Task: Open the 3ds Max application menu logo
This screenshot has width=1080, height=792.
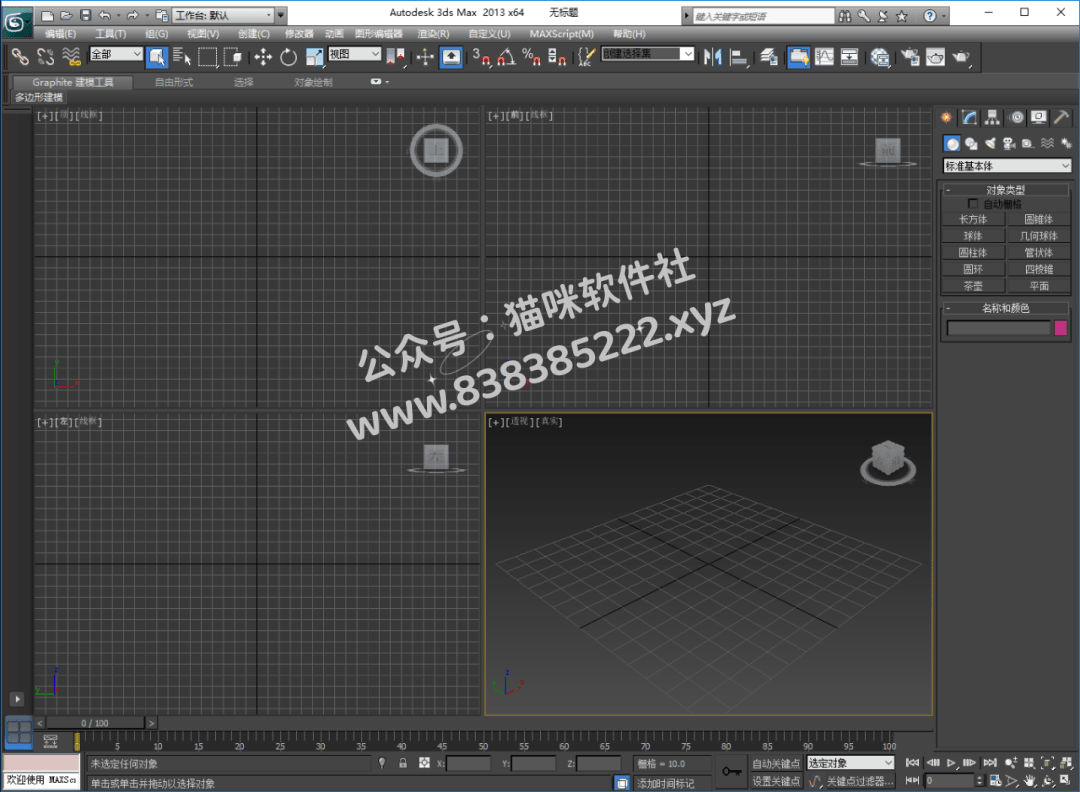Action: tap(16, 22)
